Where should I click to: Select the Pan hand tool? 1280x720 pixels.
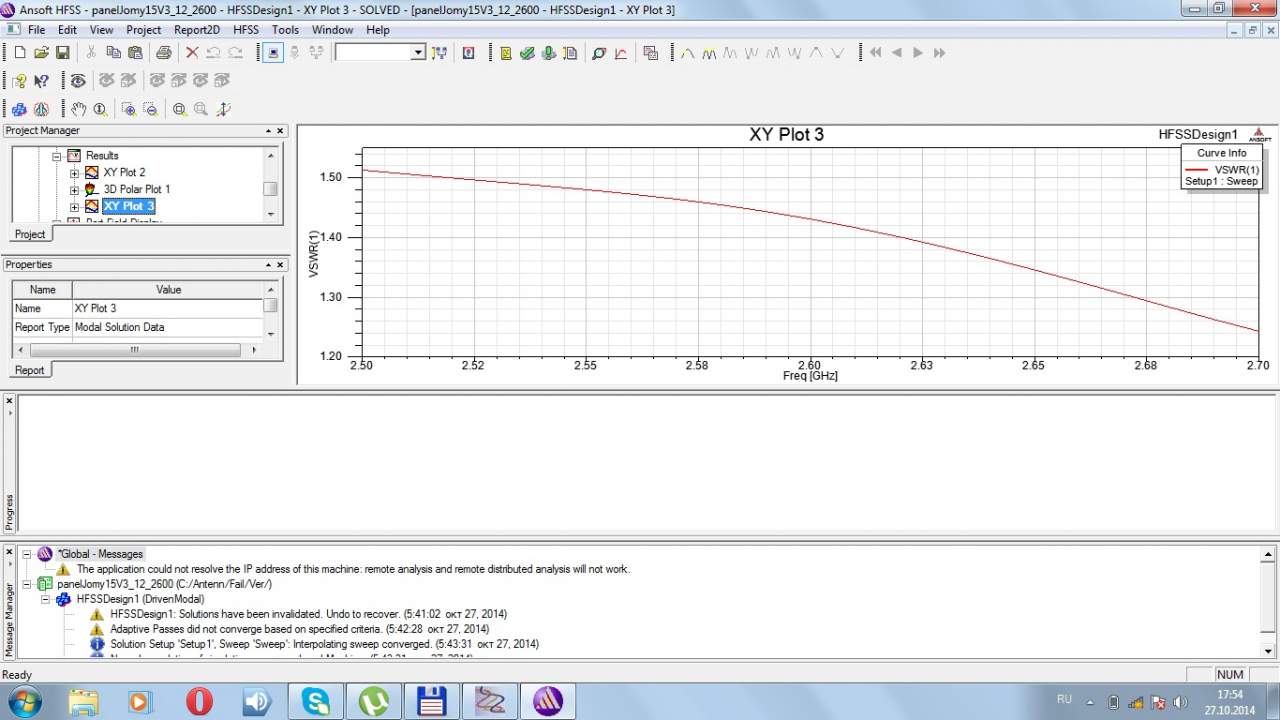[x=78, y=109]
